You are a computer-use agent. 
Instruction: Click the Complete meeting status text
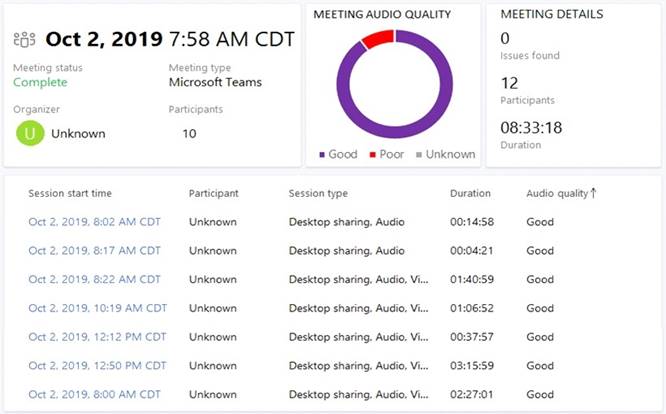click(x=40, y=82)
